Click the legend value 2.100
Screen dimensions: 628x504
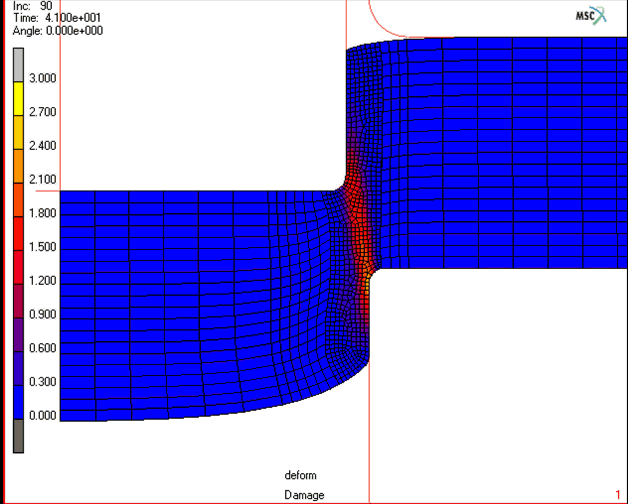click(42, 179)
